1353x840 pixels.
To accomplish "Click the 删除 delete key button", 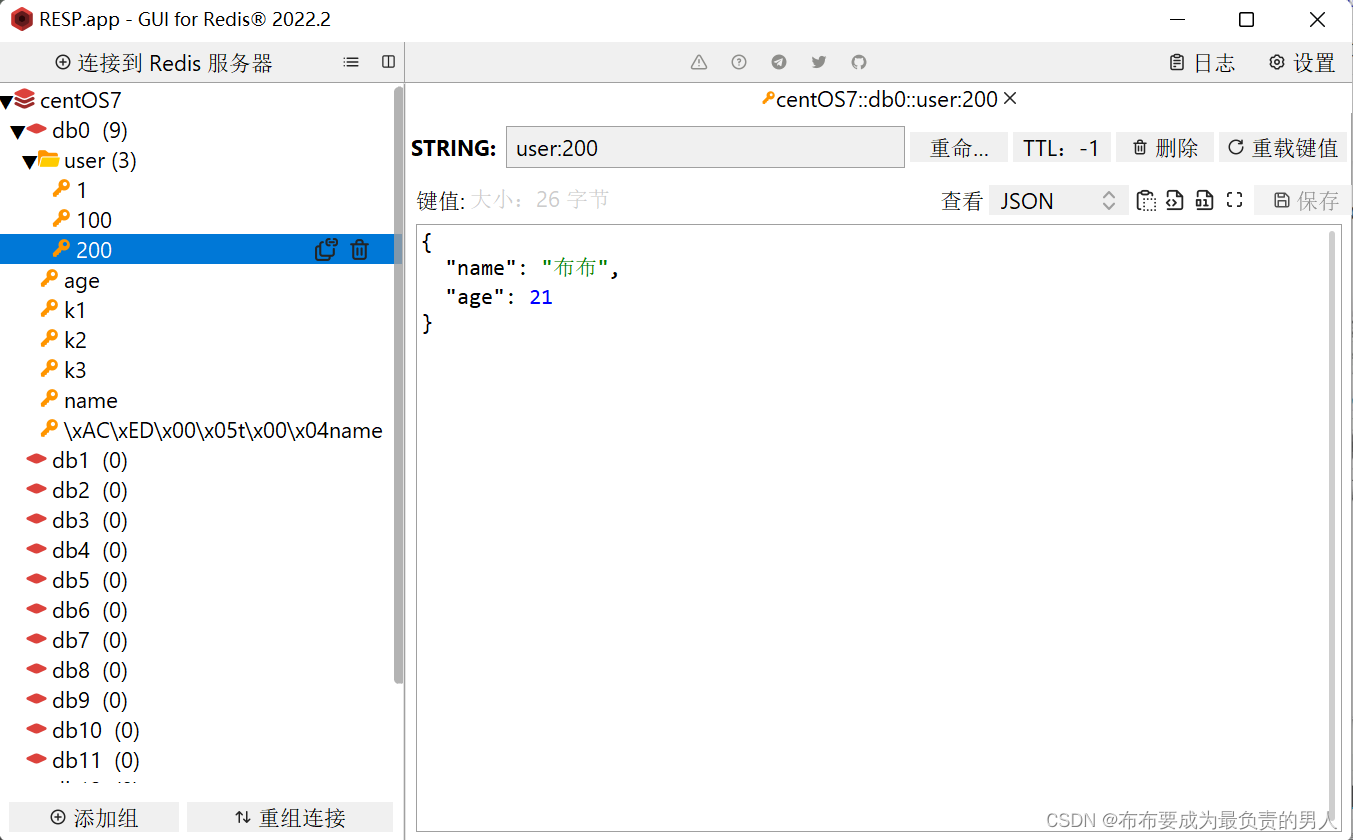I will point(1165,148).
